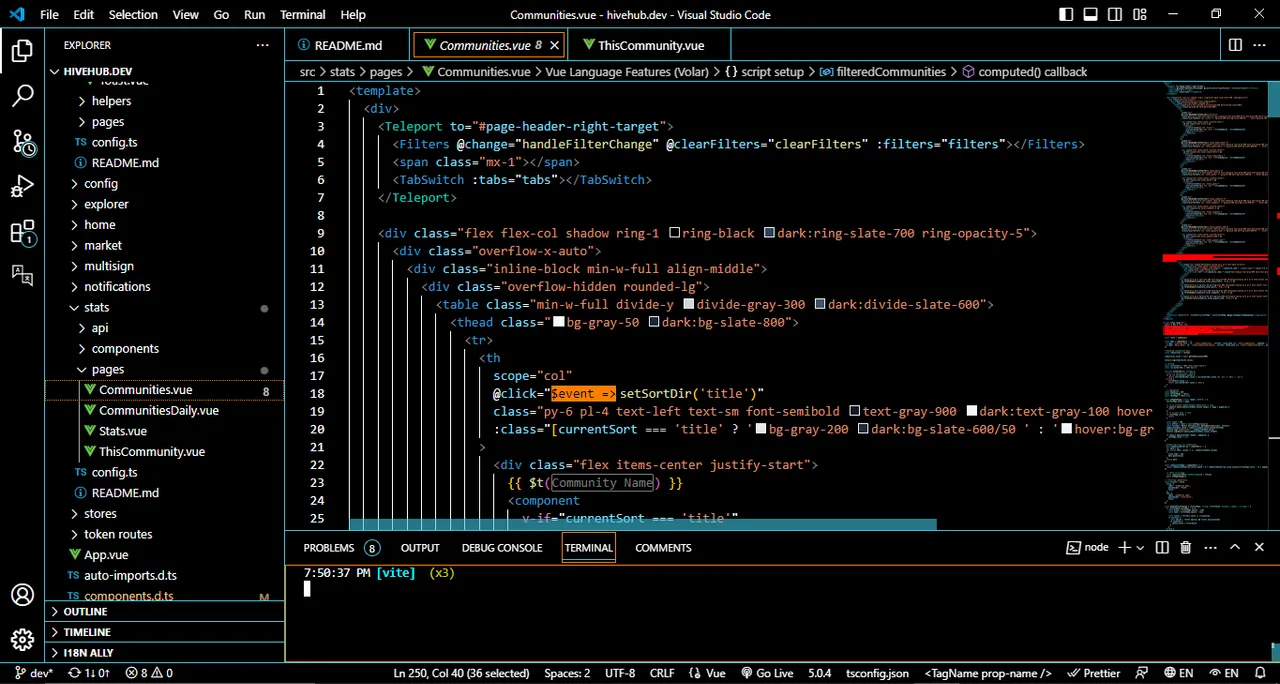Viewport: 1280px width, 684px height.
Task: Kill the terminal with trash icon
Action: pyautogui.click(x=1186, y=547)
